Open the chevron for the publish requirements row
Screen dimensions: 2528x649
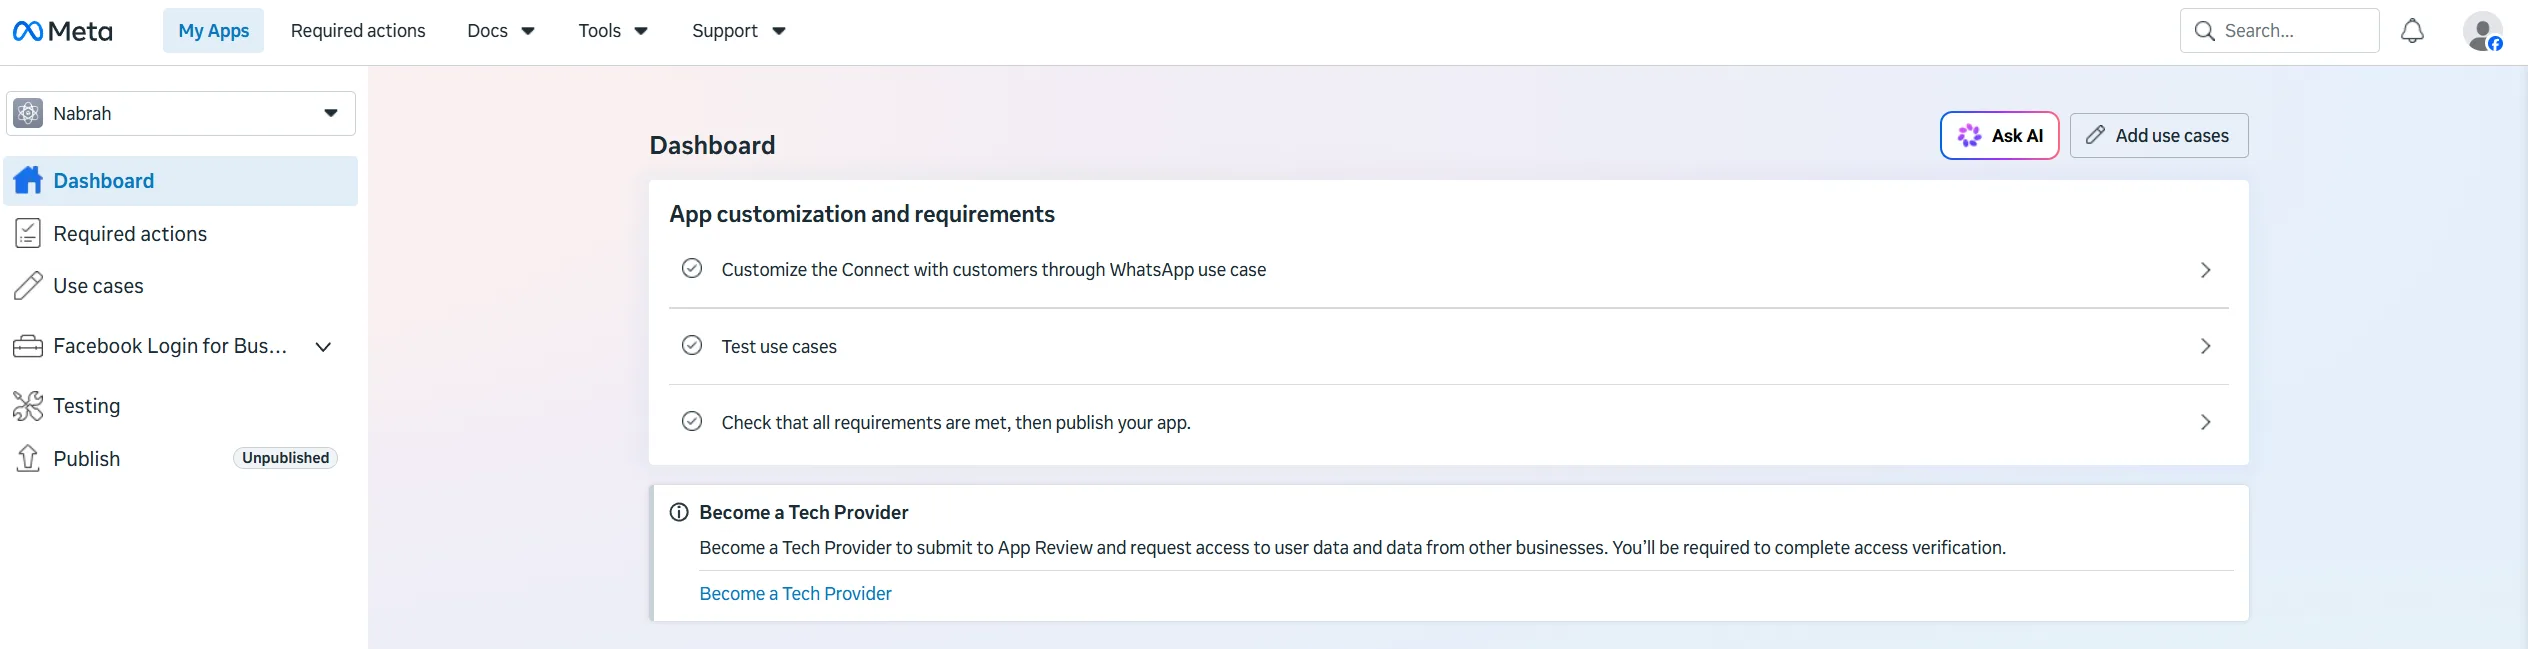(x=2205, y=422)
